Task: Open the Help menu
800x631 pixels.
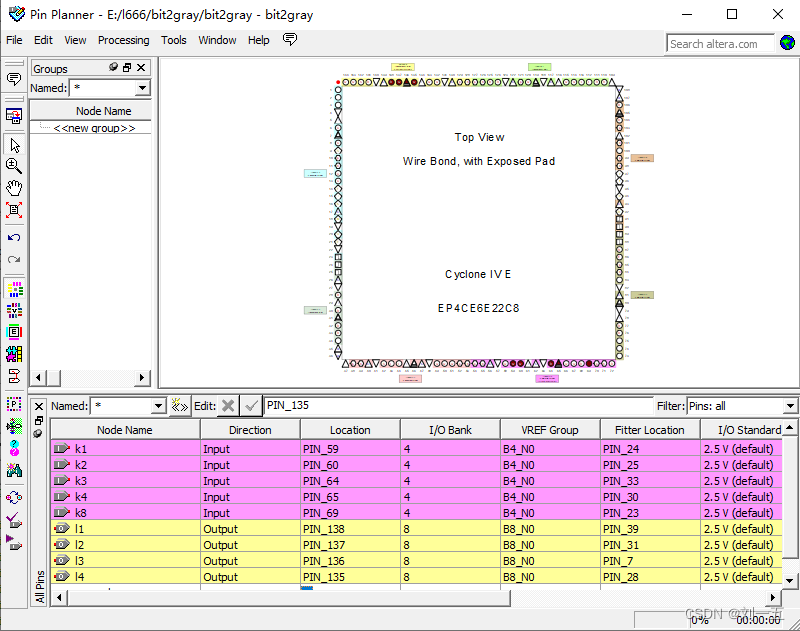Action: (259, 40)
